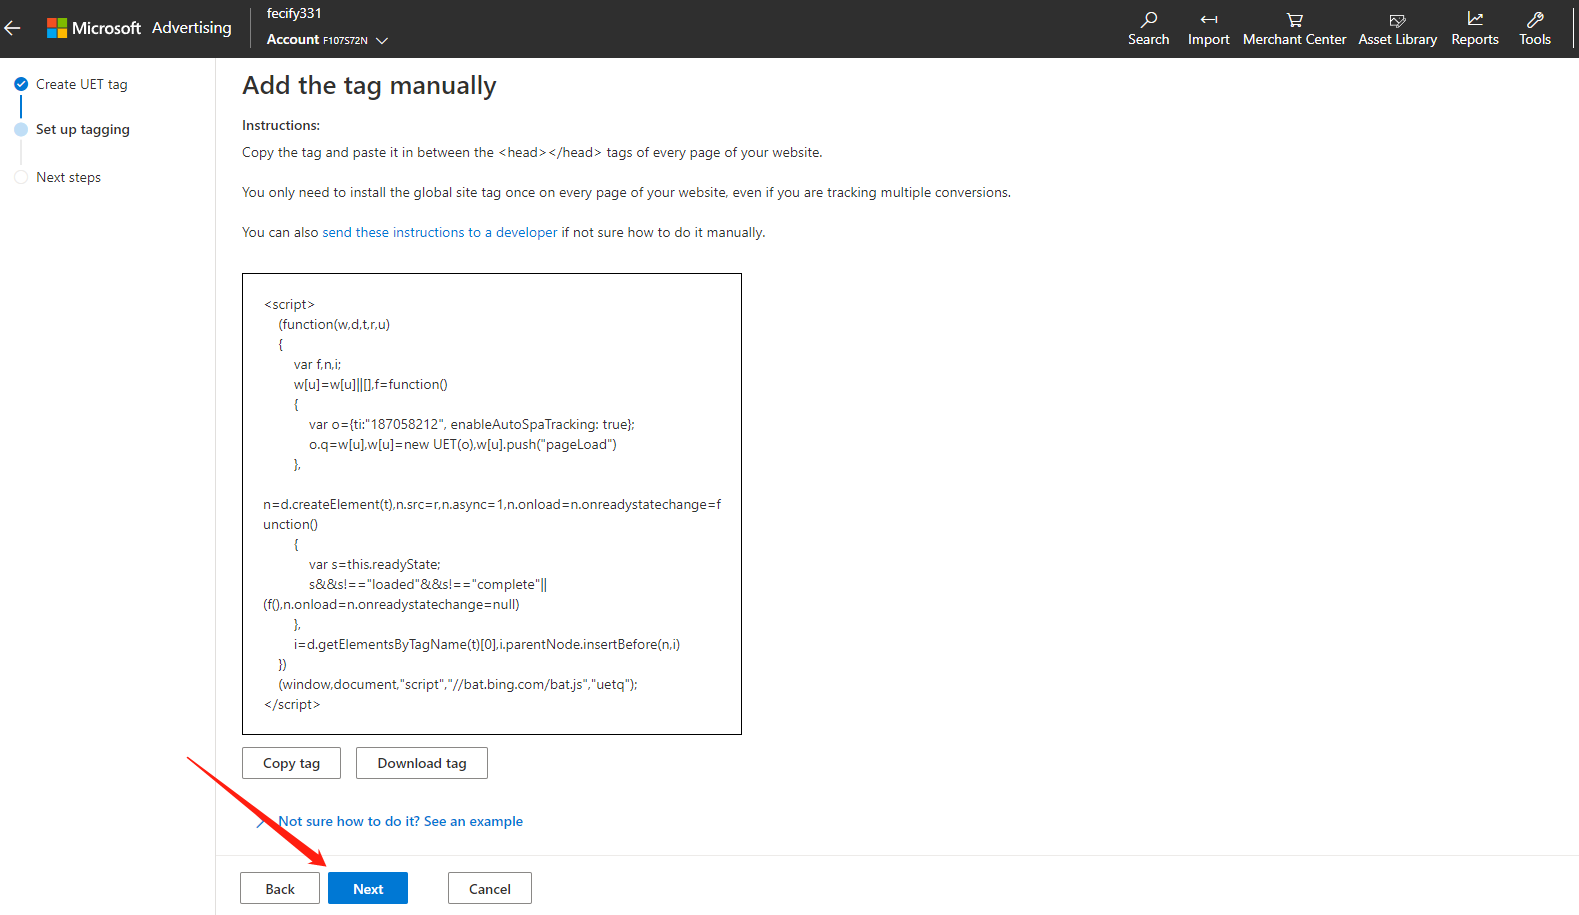Click the Copy the tag and paste sentence
The width and height of the screenshot is (1579, 915).
(532, 152)
